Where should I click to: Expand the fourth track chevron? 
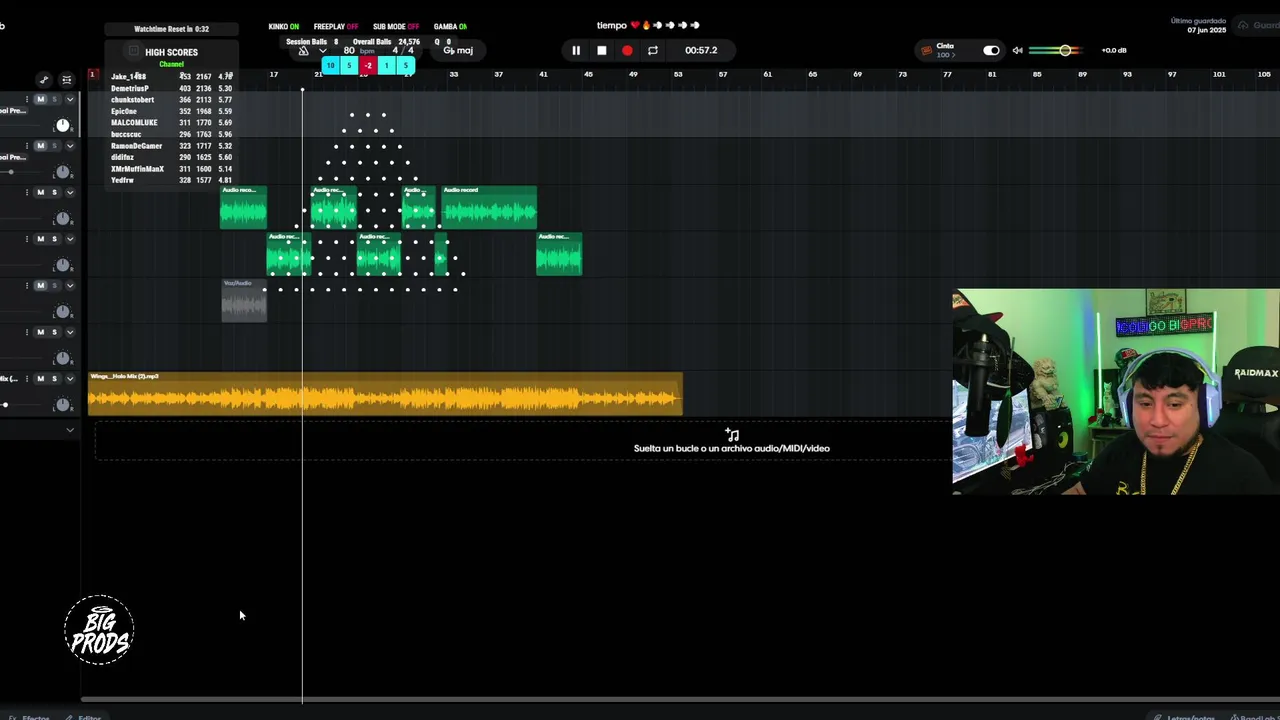[70, 239]
